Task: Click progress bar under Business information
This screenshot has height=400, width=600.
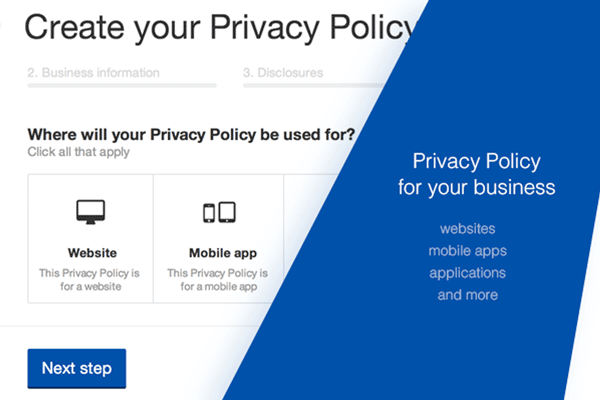Action: tap(122, 86)
